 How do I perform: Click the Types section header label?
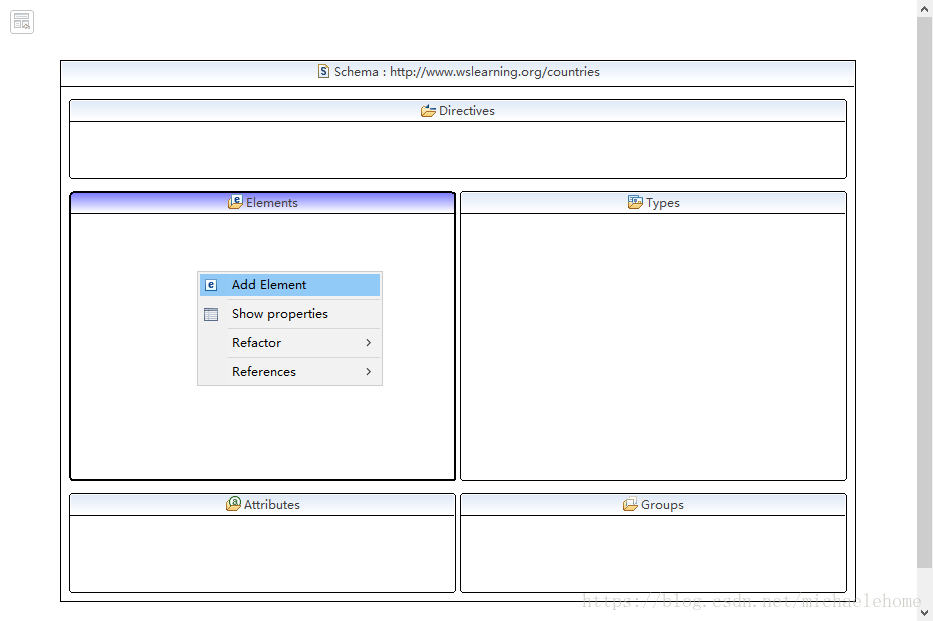point(662,203)
